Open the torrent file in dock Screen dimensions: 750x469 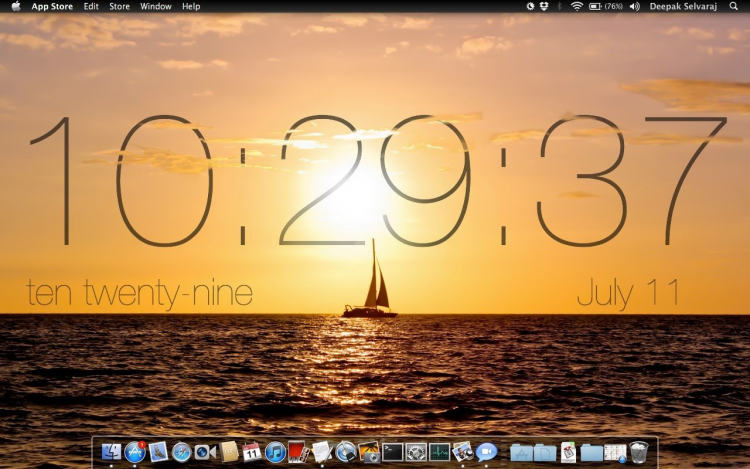(x=568, y=452)
